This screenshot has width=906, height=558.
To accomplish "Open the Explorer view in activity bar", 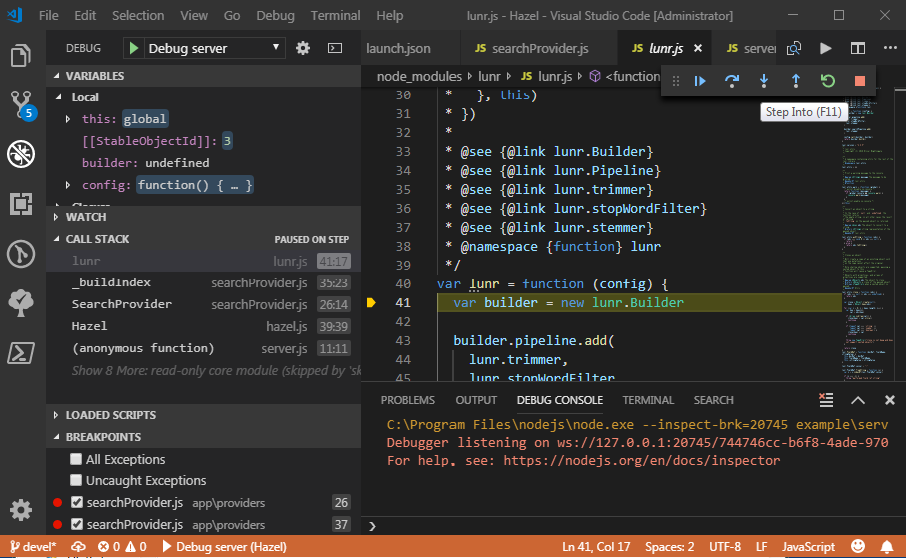I will 21,55.
